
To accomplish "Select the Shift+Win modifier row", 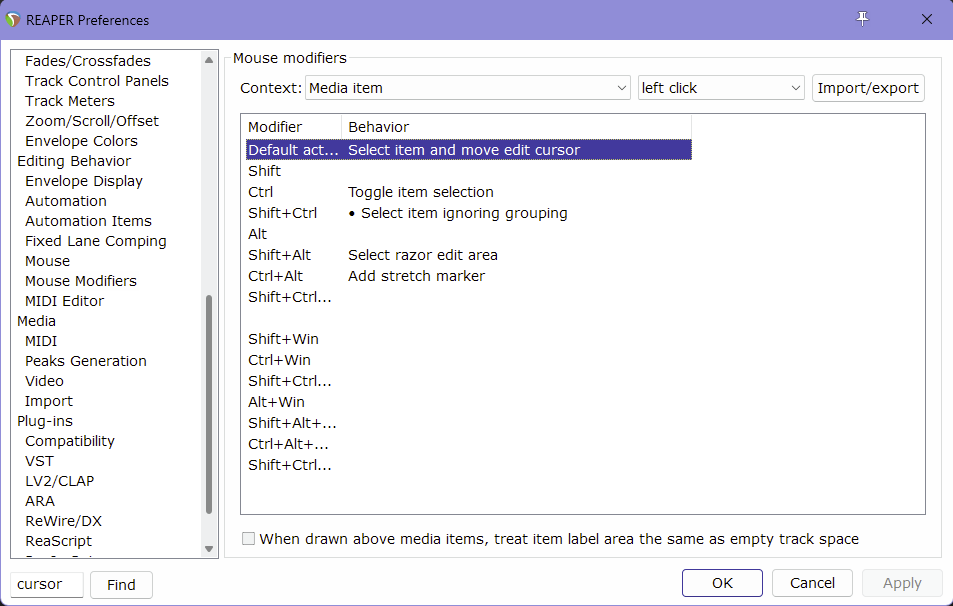I will (469, 339).
